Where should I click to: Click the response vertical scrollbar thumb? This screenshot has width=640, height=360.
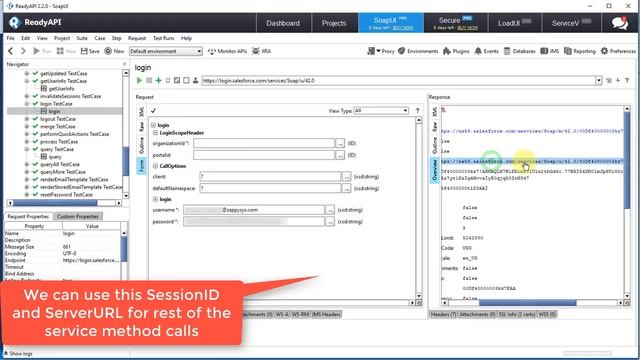[x=627, y=161]
